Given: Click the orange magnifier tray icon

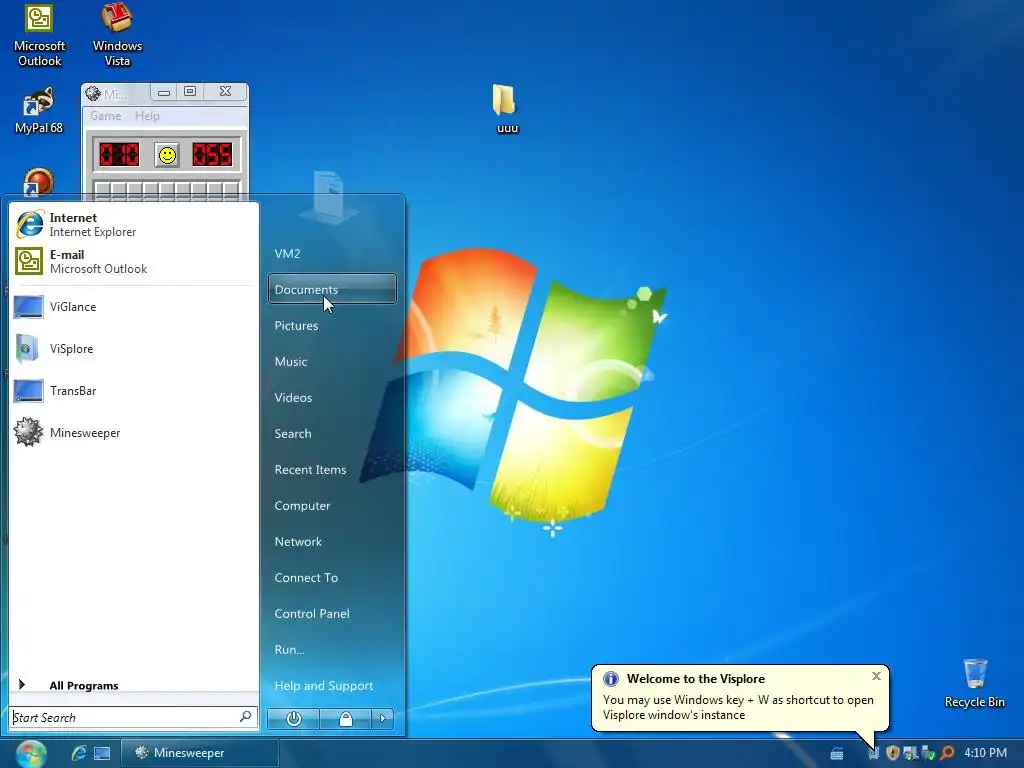Looking at the screenshot, I should [947, 753].
